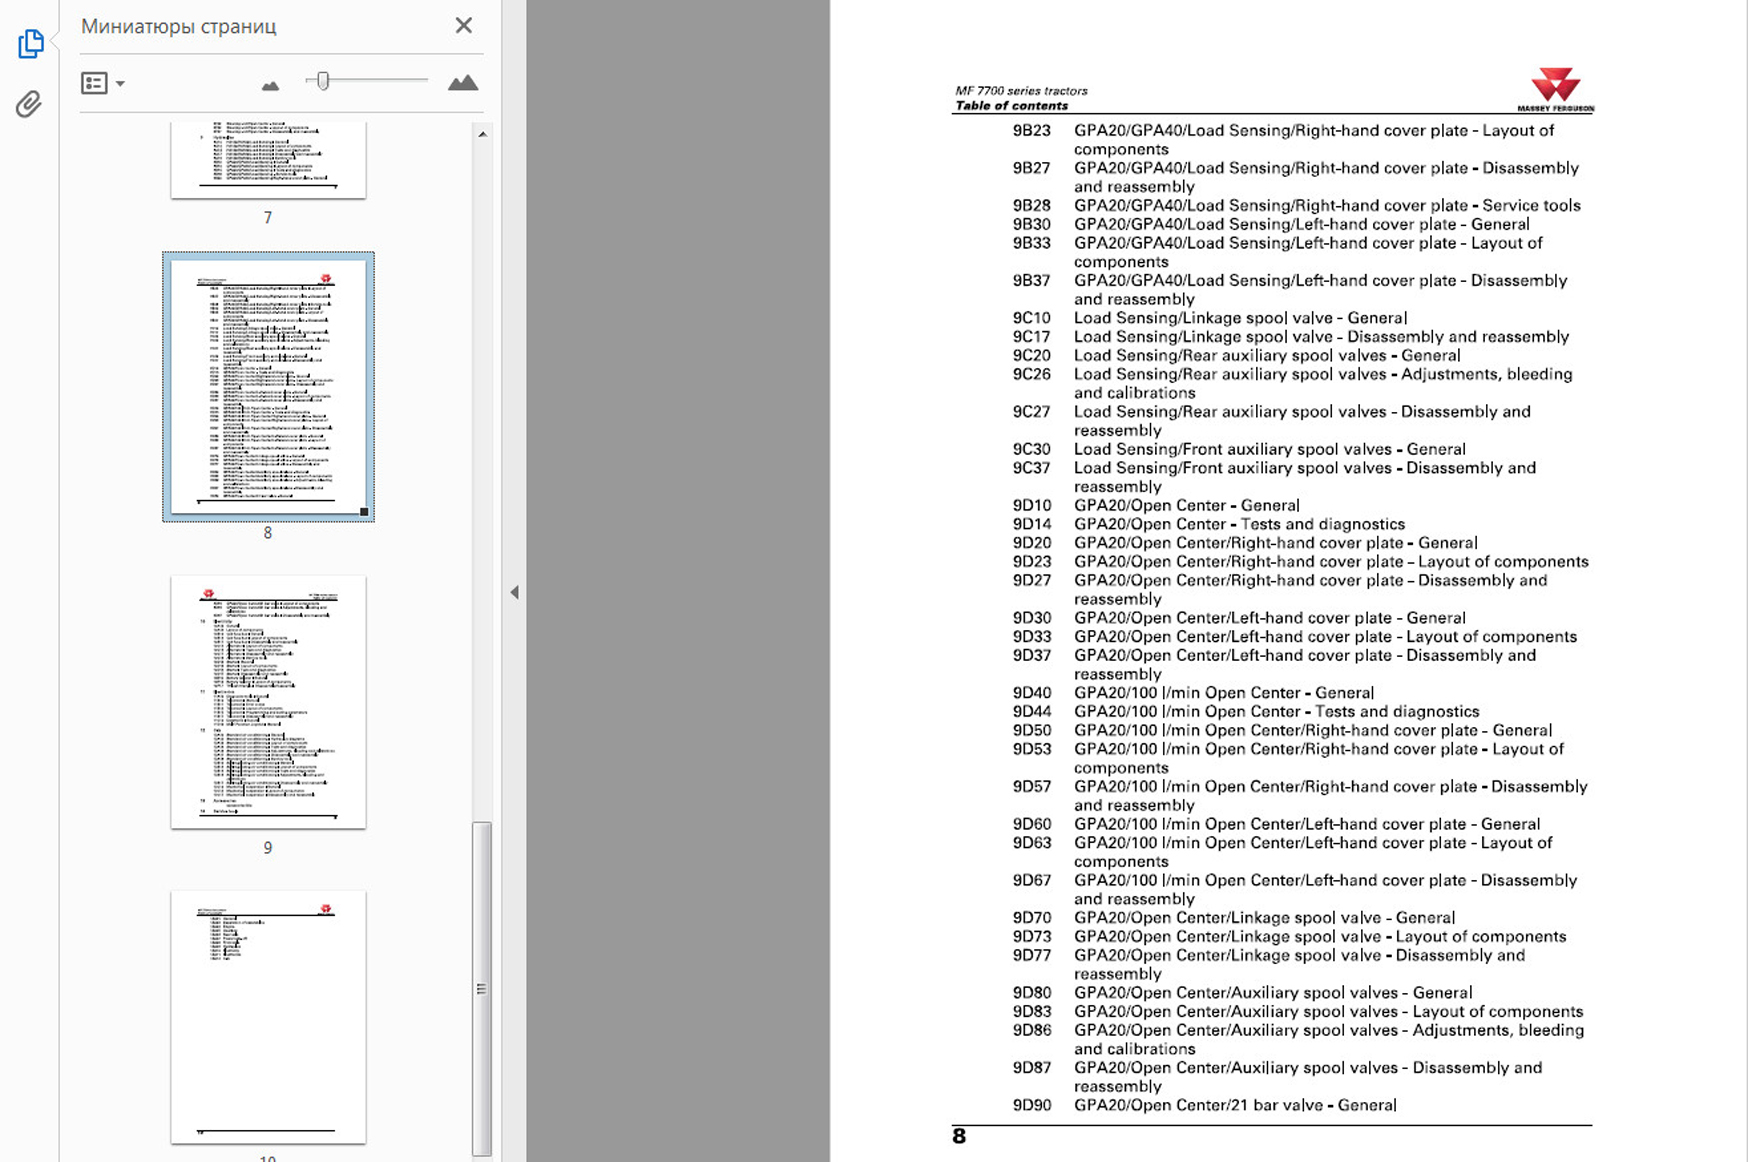The image size is (1748, 1162).
Task: Select the highlighted page 8 thumbnail
Action: (x=268, y=386)
